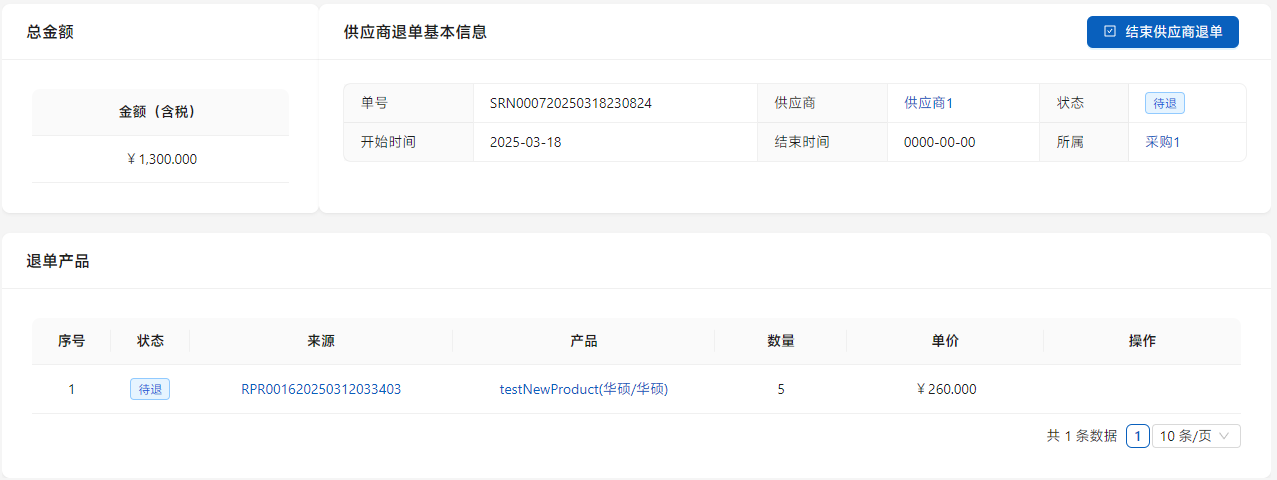
Task: Click the order number SRN000720250318230824
Action: 571,103
